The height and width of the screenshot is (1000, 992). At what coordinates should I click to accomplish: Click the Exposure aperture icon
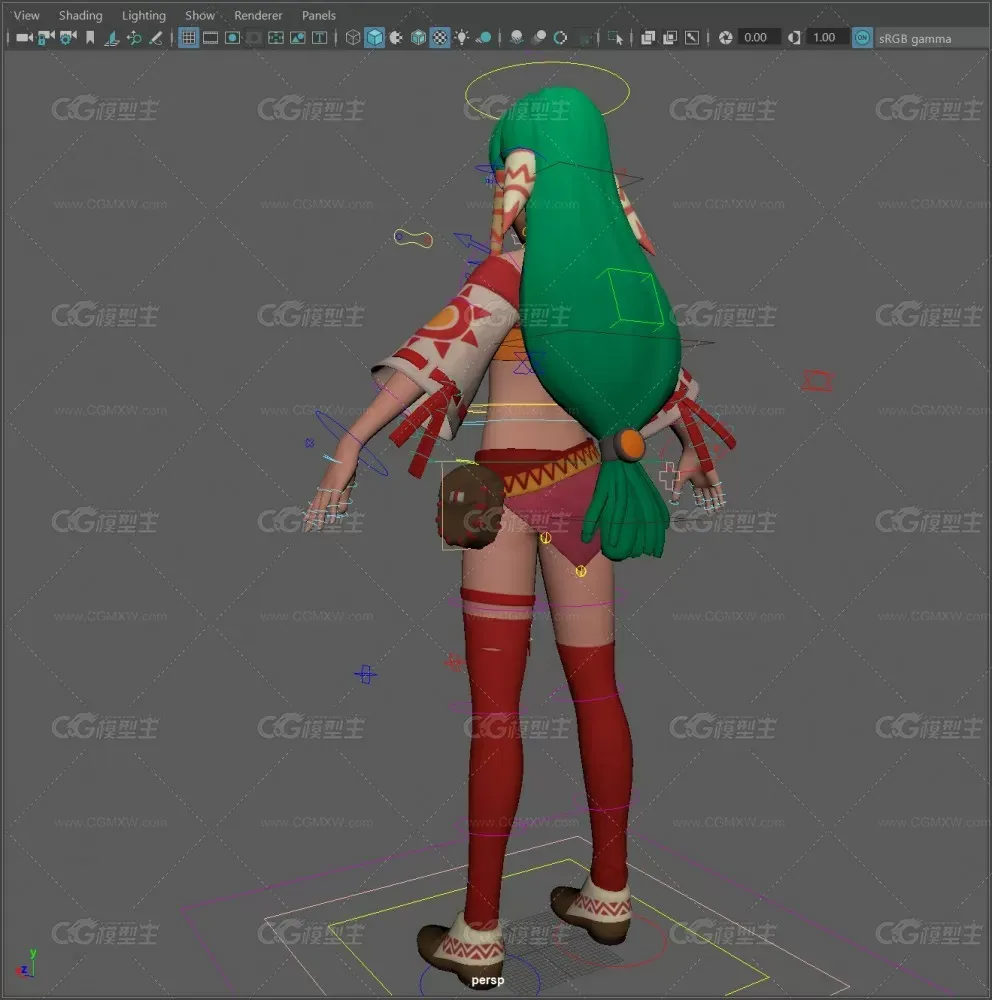point(725,38)
